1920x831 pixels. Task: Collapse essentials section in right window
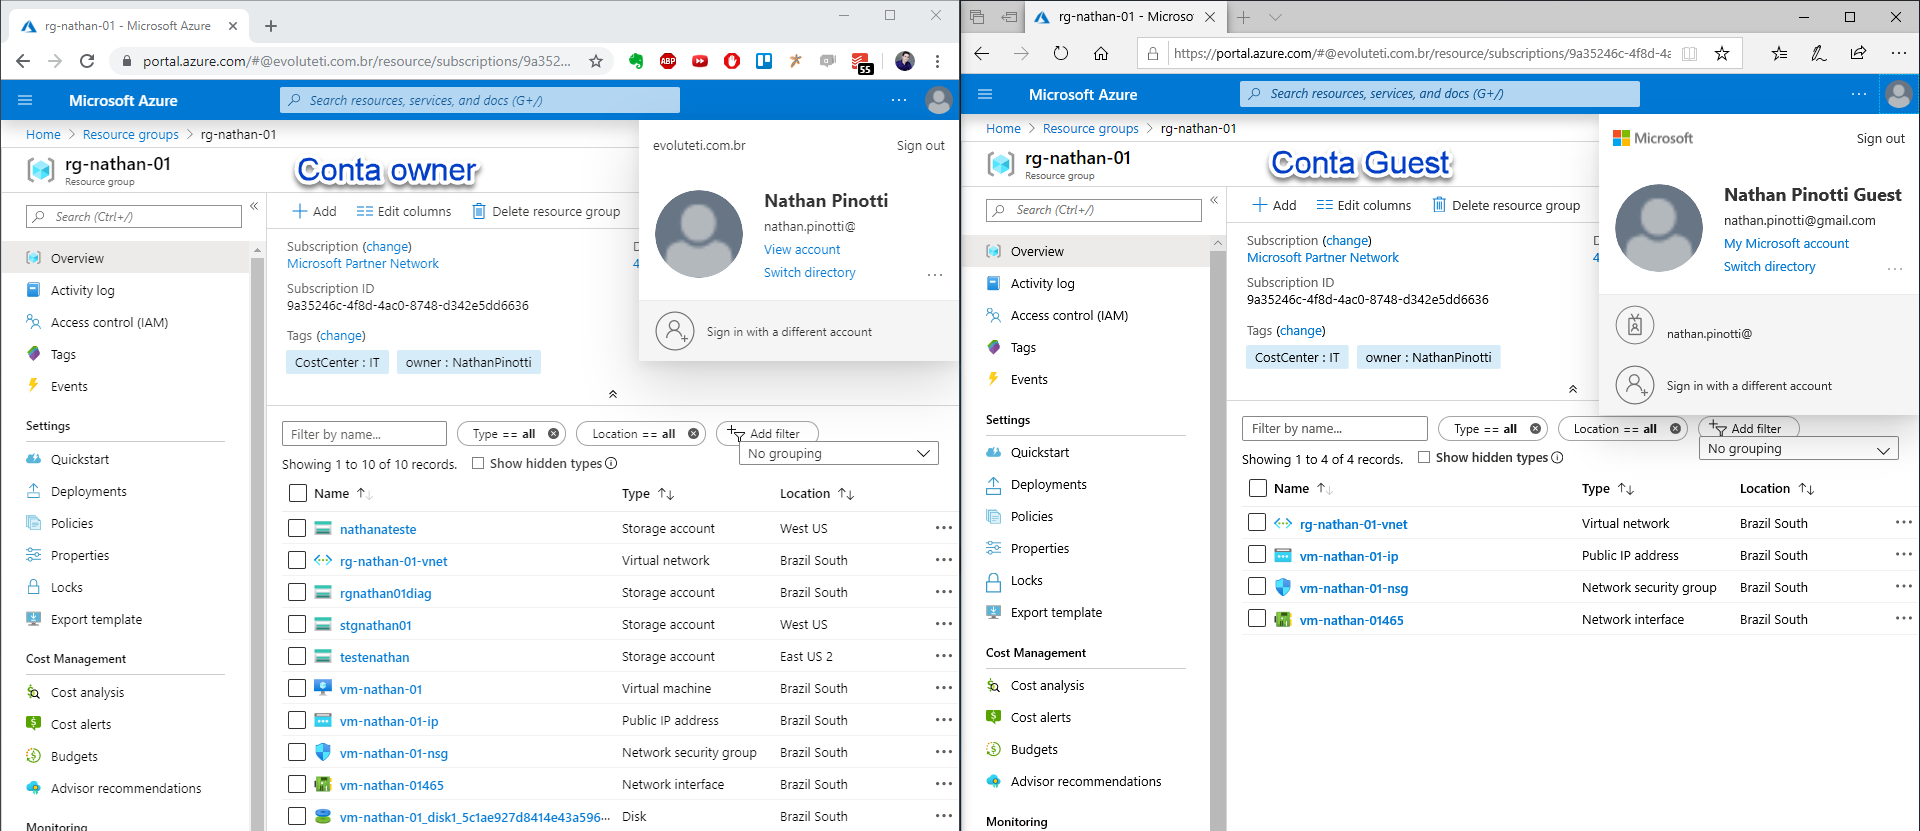click(1573, 388)
